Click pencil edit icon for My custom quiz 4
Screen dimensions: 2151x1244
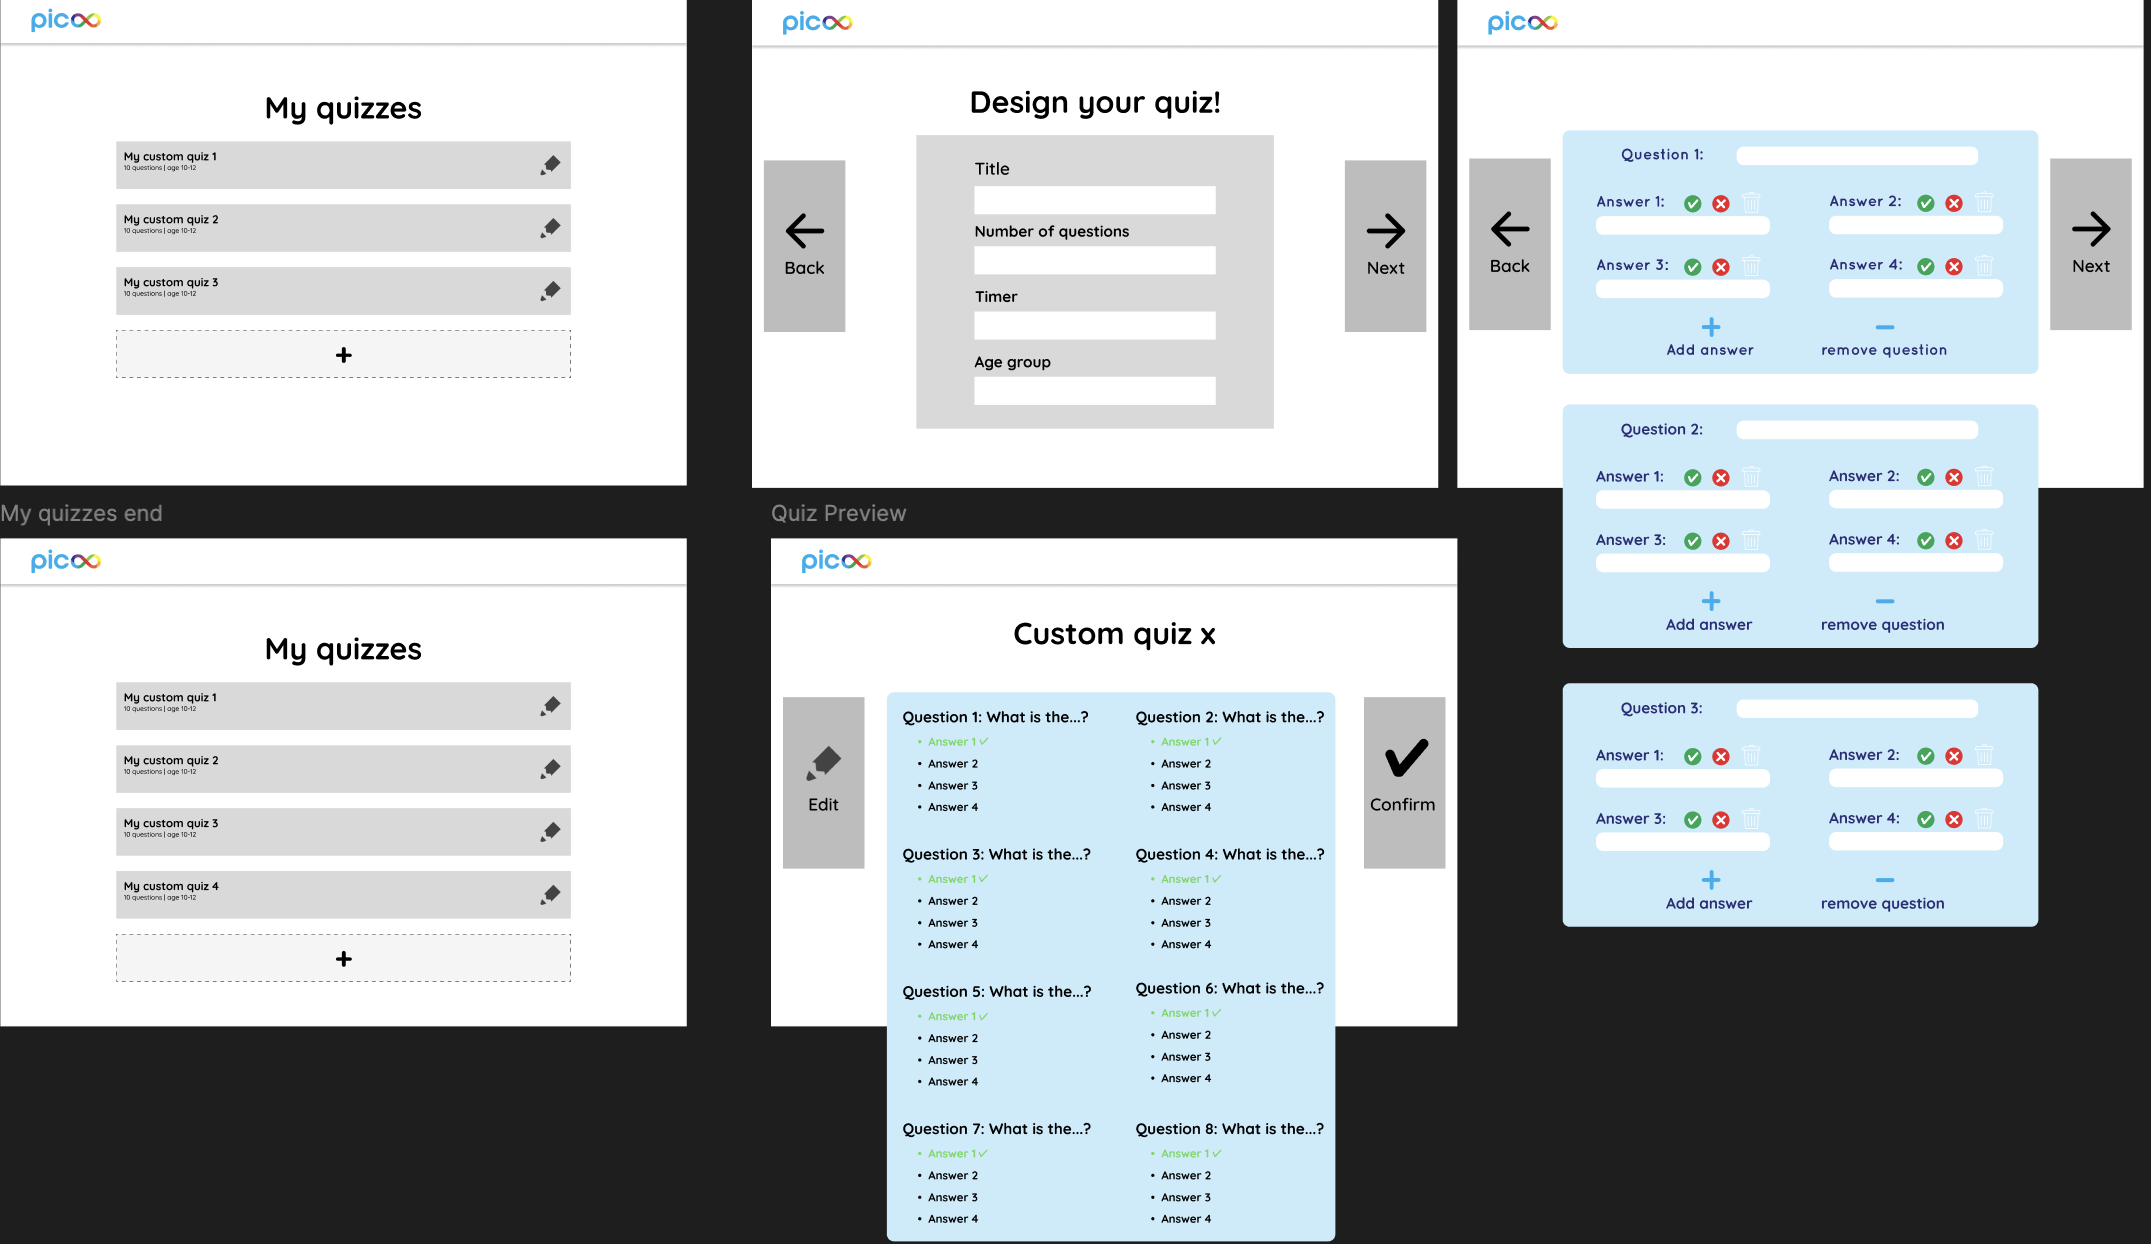tap(550, 894)
